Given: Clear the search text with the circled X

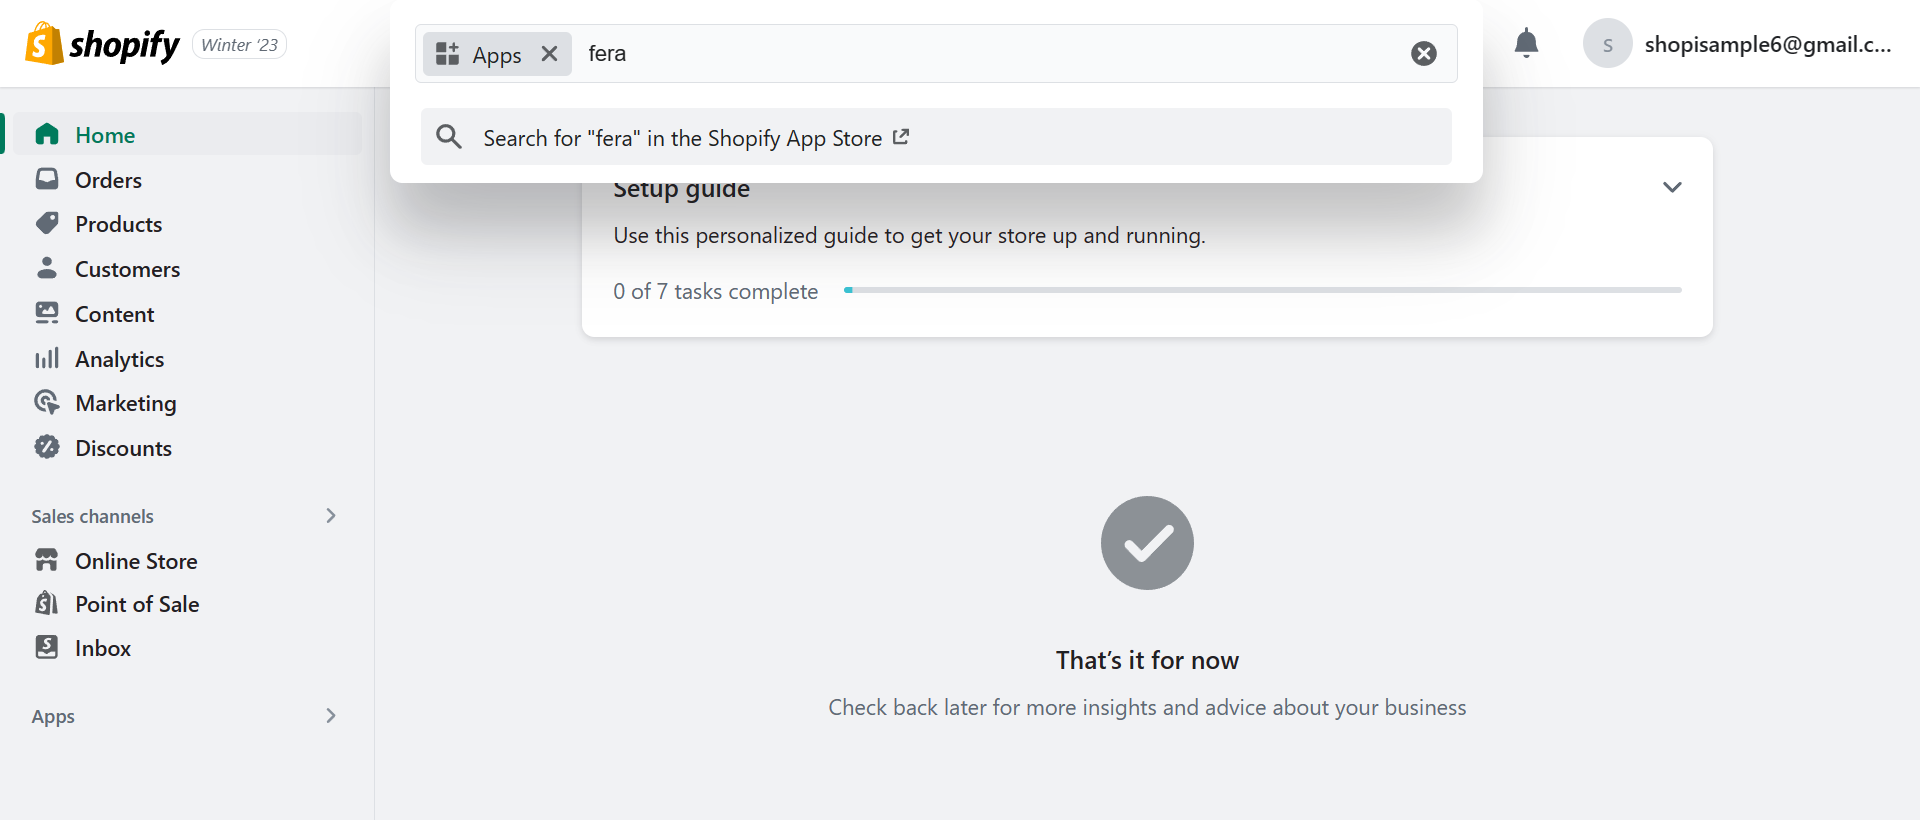Looking at the screenshot, I should point(1424,53).
